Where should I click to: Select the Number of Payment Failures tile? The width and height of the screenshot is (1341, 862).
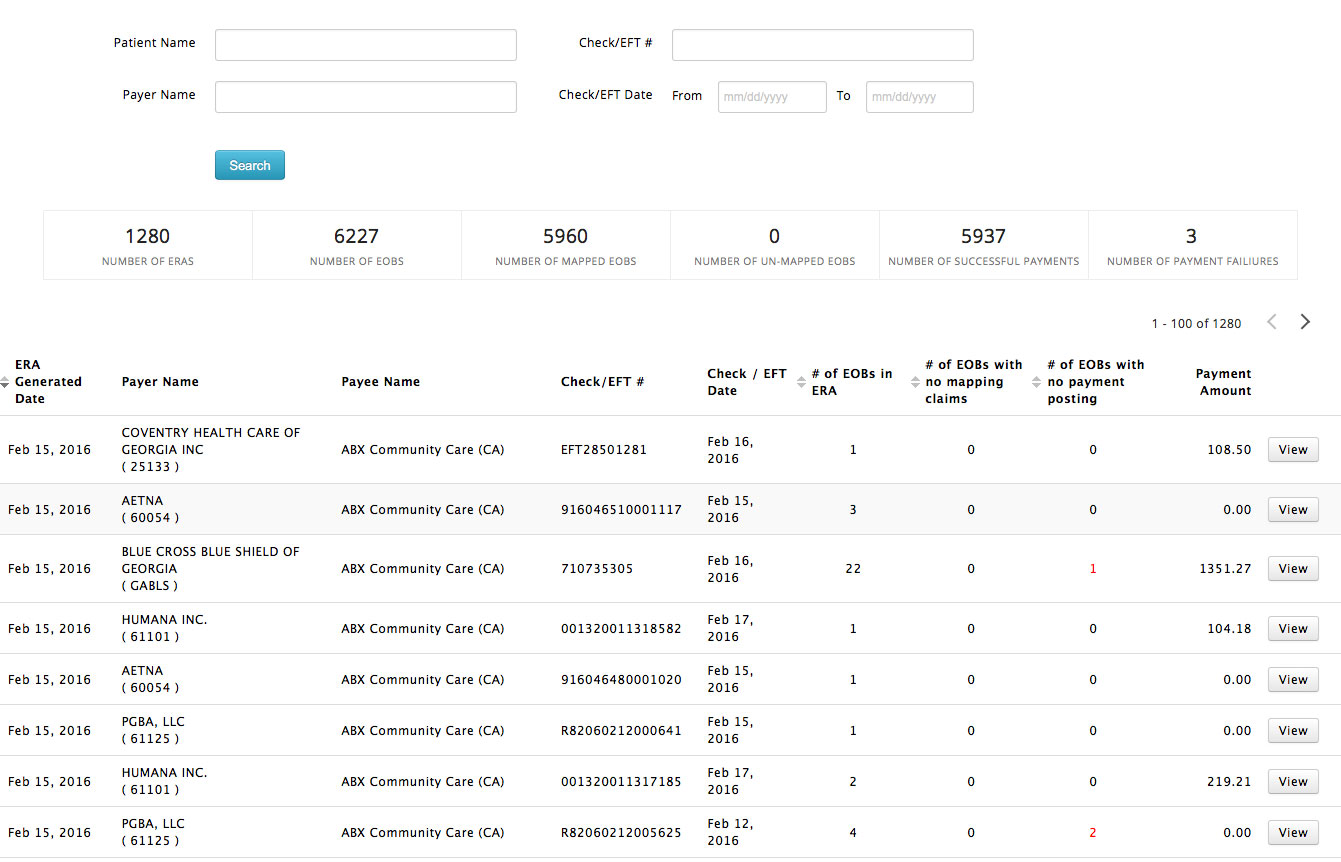pyautogui.click(x=1192, y=245)
